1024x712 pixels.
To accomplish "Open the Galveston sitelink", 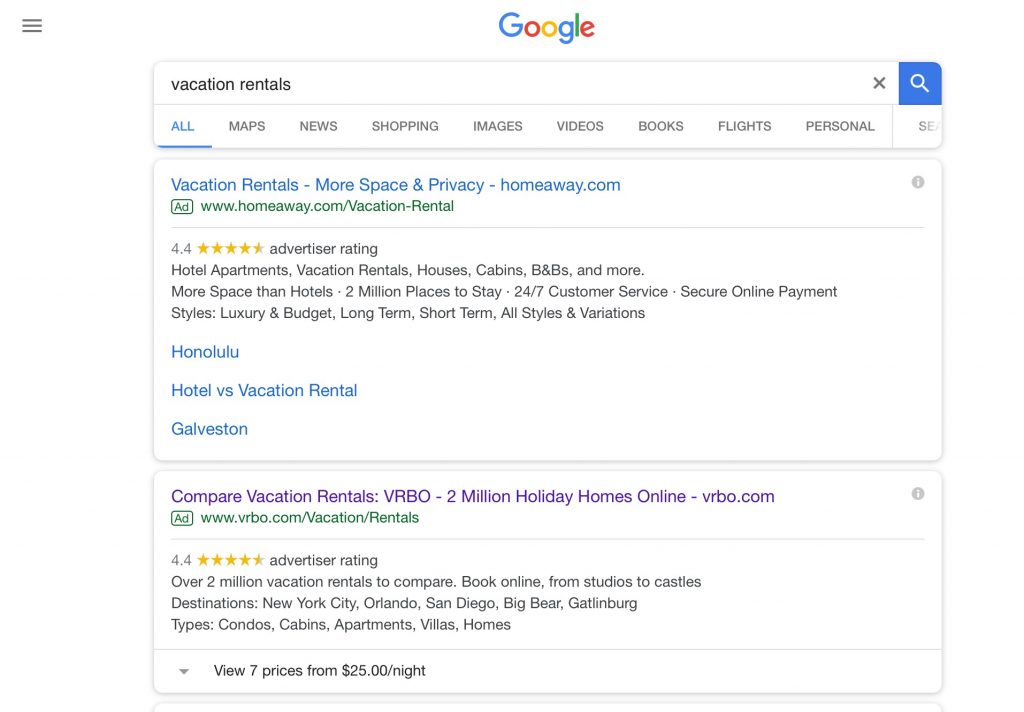I will (x=210, y=429).
